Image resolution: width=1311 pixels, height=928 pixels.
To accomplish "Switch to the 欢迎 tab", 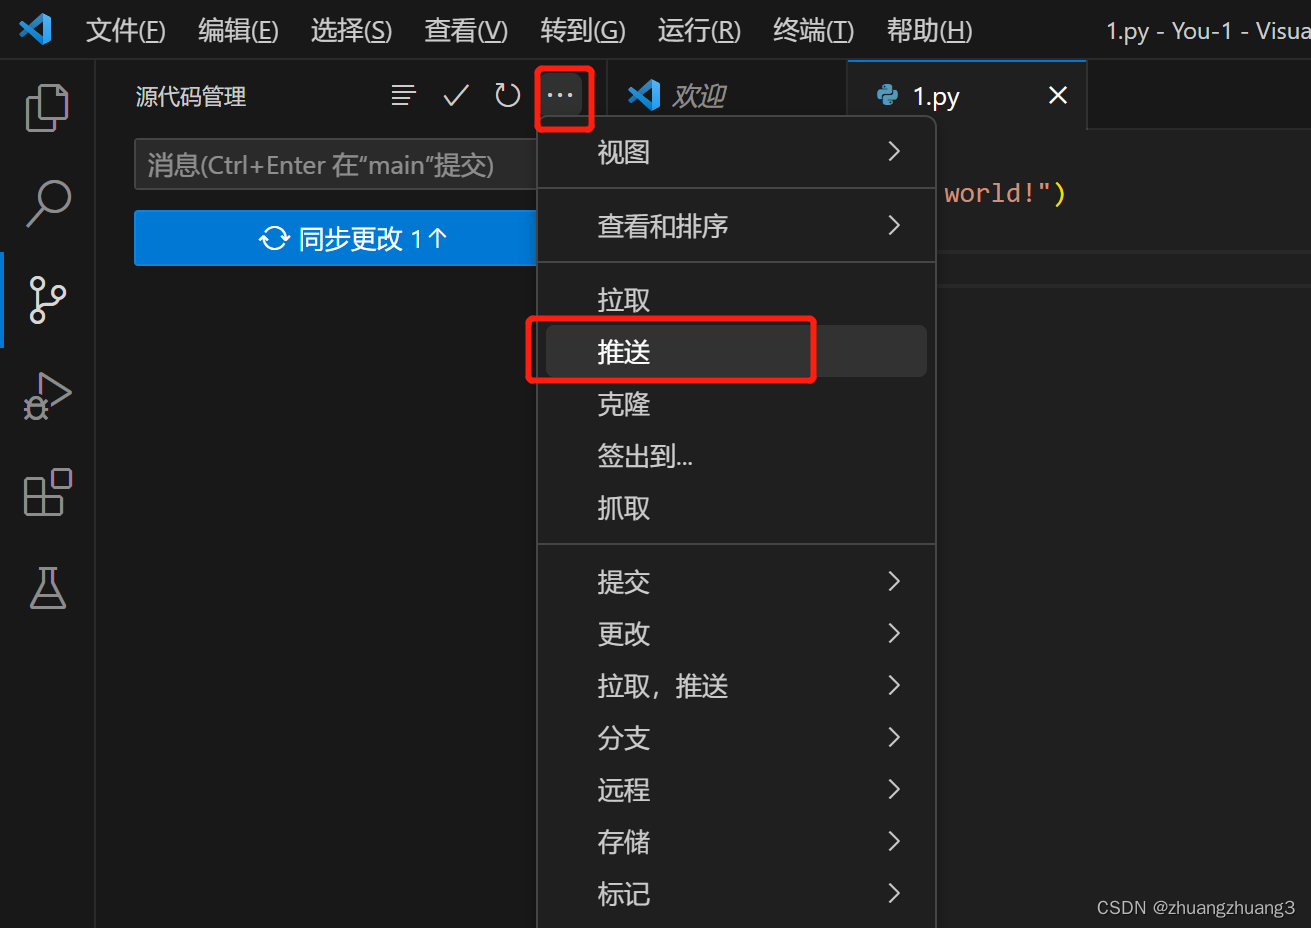I will (726, 95).
